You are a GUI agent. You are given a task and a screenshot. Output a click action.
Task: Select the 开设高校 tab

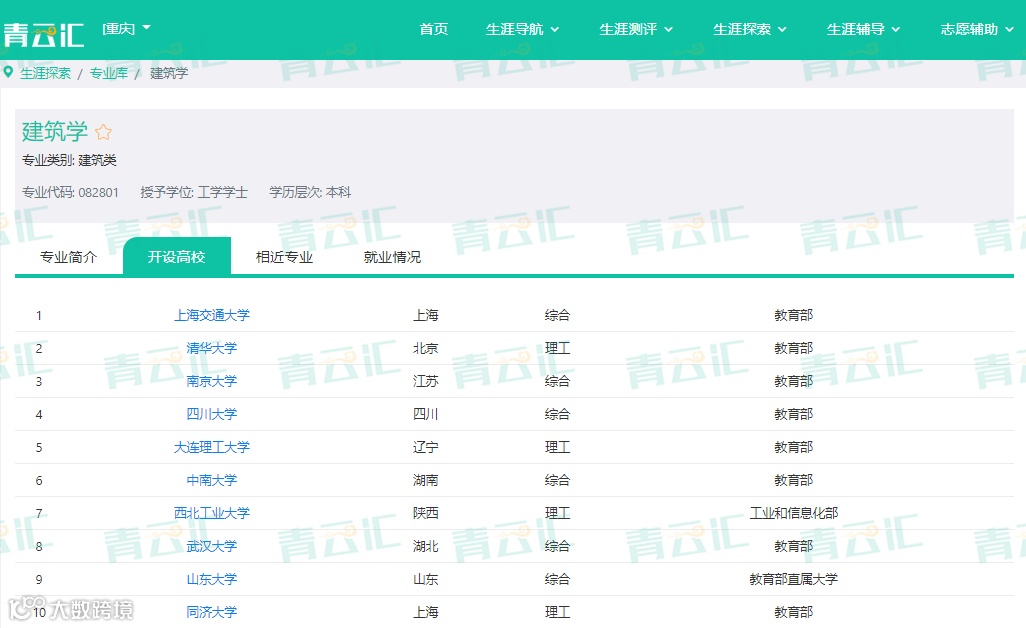177,256
